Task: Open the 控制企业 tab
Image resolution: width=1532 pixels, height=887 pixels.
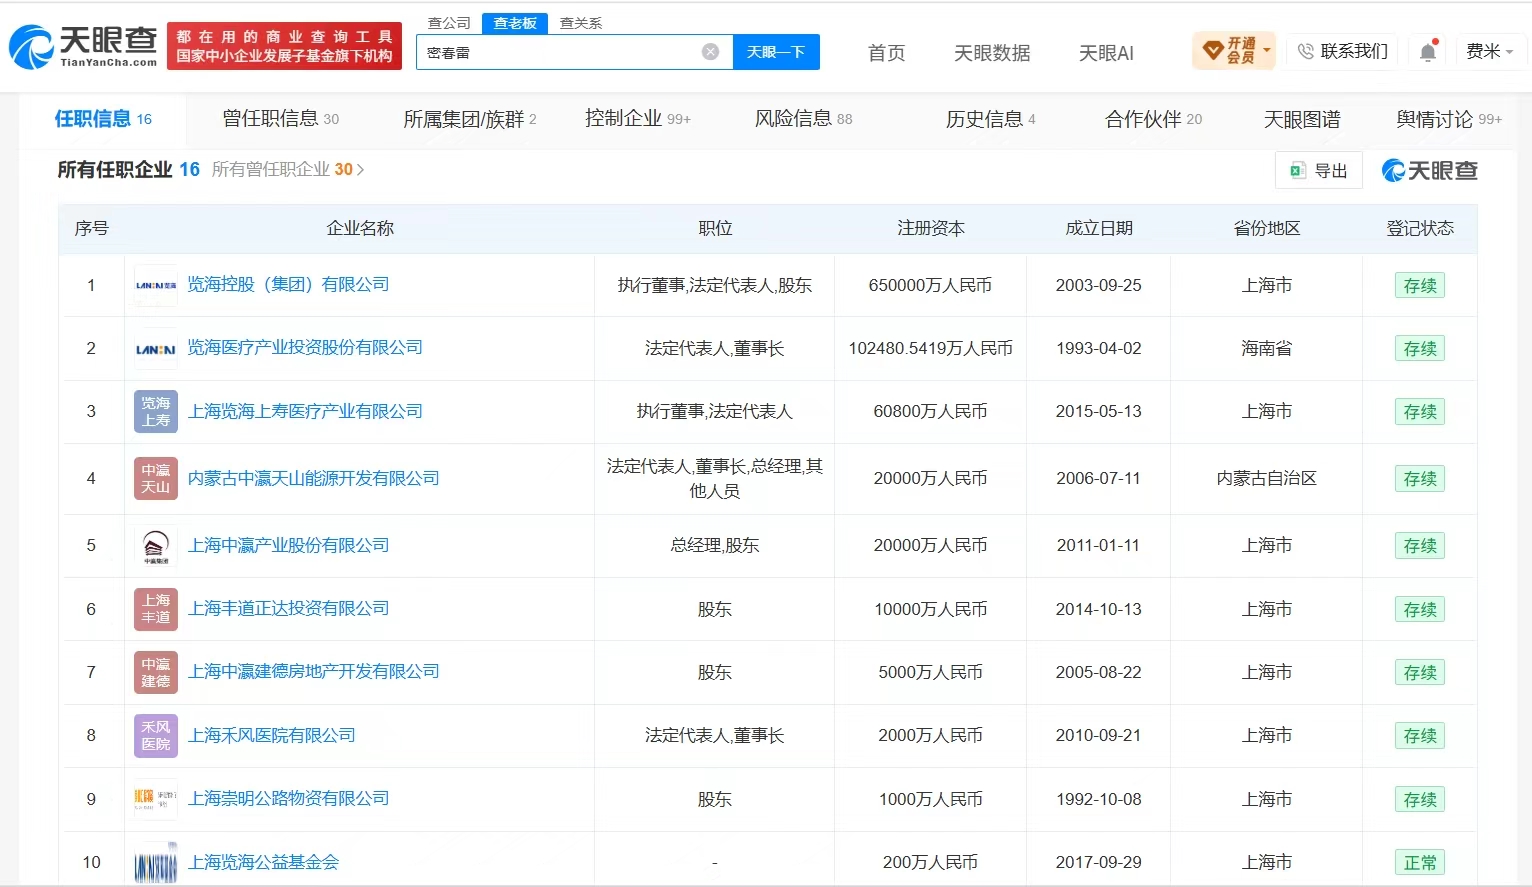Action: pyautogui.click(x=638, y=119)
